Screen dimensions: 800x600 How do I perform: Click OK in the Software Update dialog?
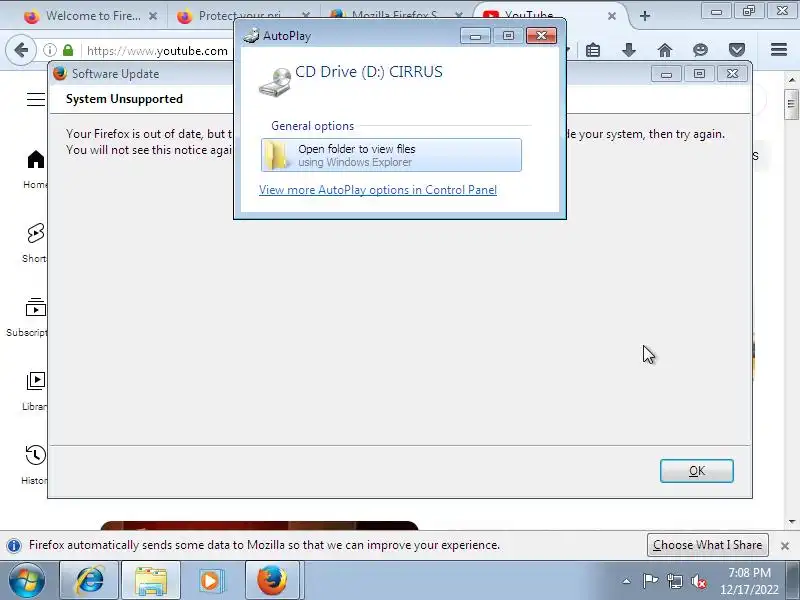[696, 471]
